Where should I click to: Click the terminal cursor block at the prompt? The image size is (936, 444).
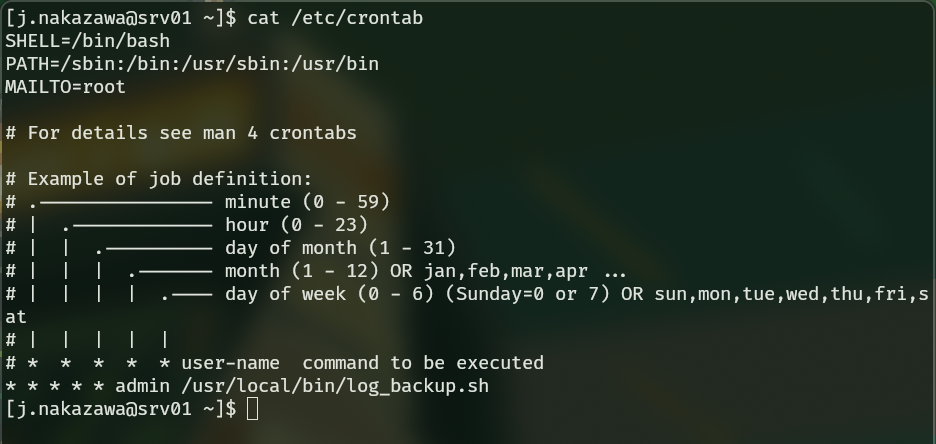253,409
